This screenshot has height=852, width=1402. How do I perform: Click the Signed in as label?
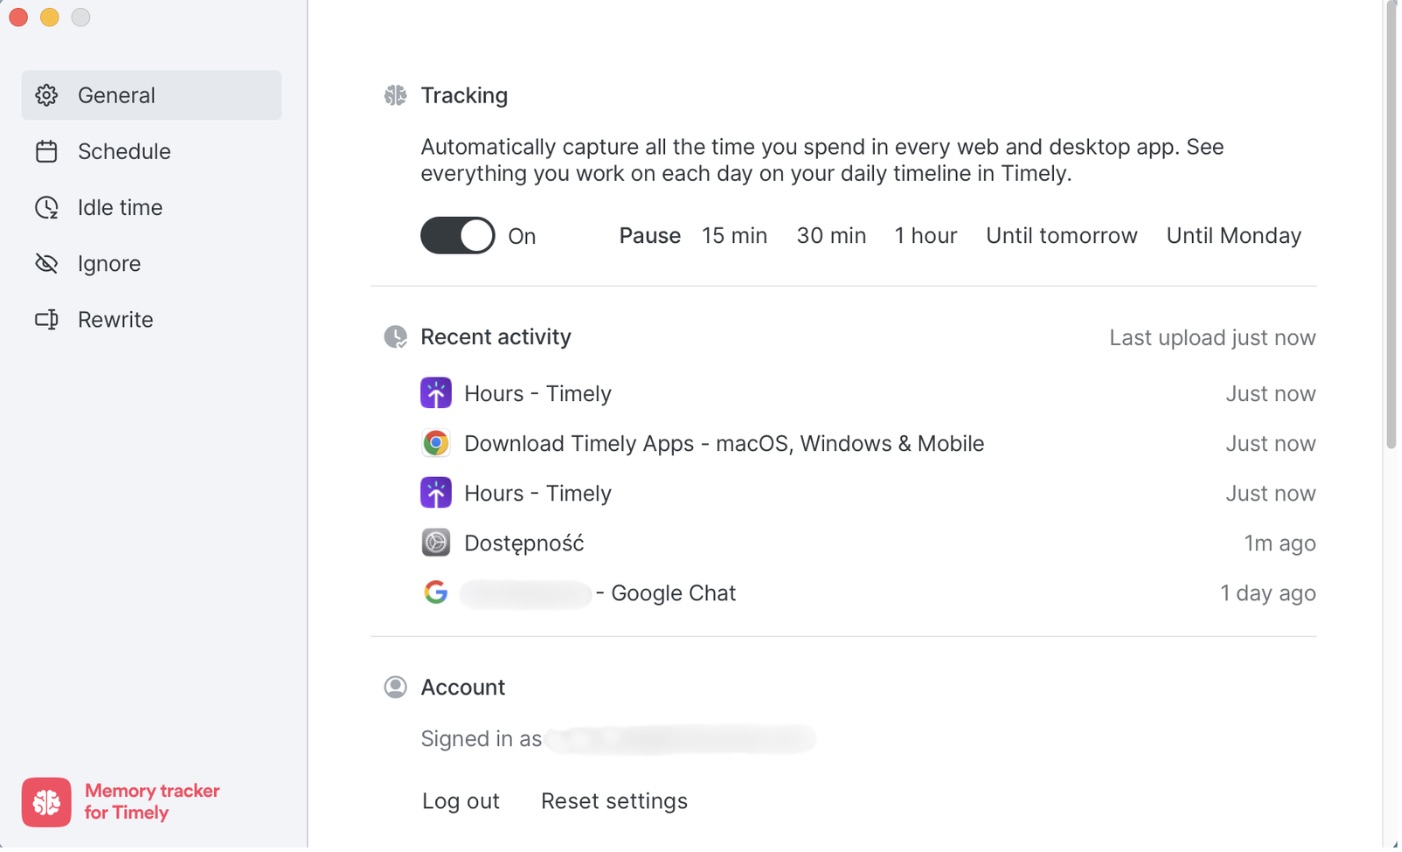(x=481, y=739)
